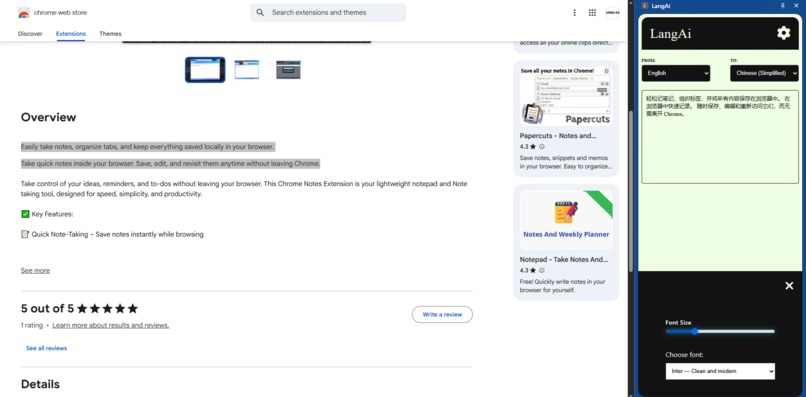Click the Papercuts rating info icon

point(542,147)
